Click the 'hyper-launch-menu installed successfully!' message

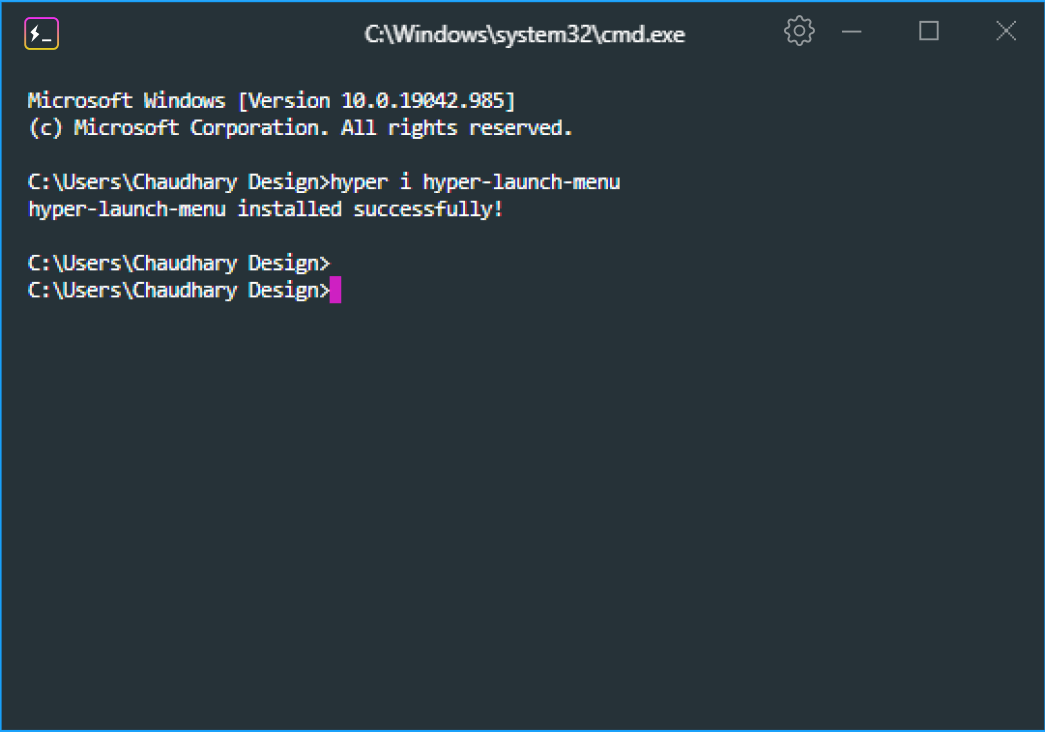coord(265,209)
